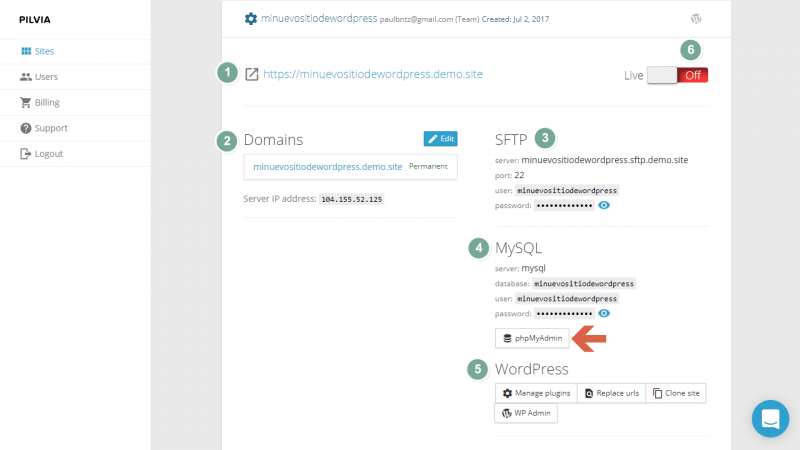Click the Edit domains button

pos(440,139)
